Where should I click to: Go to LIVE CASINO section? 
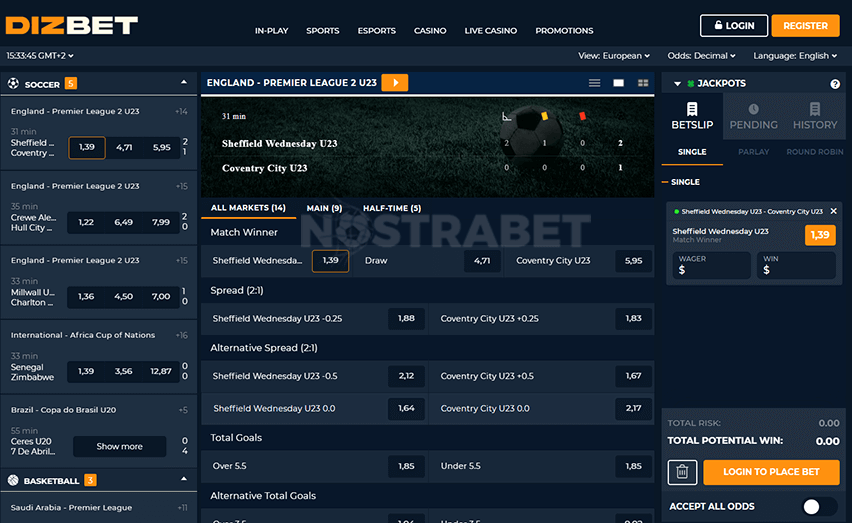[491, 30]
